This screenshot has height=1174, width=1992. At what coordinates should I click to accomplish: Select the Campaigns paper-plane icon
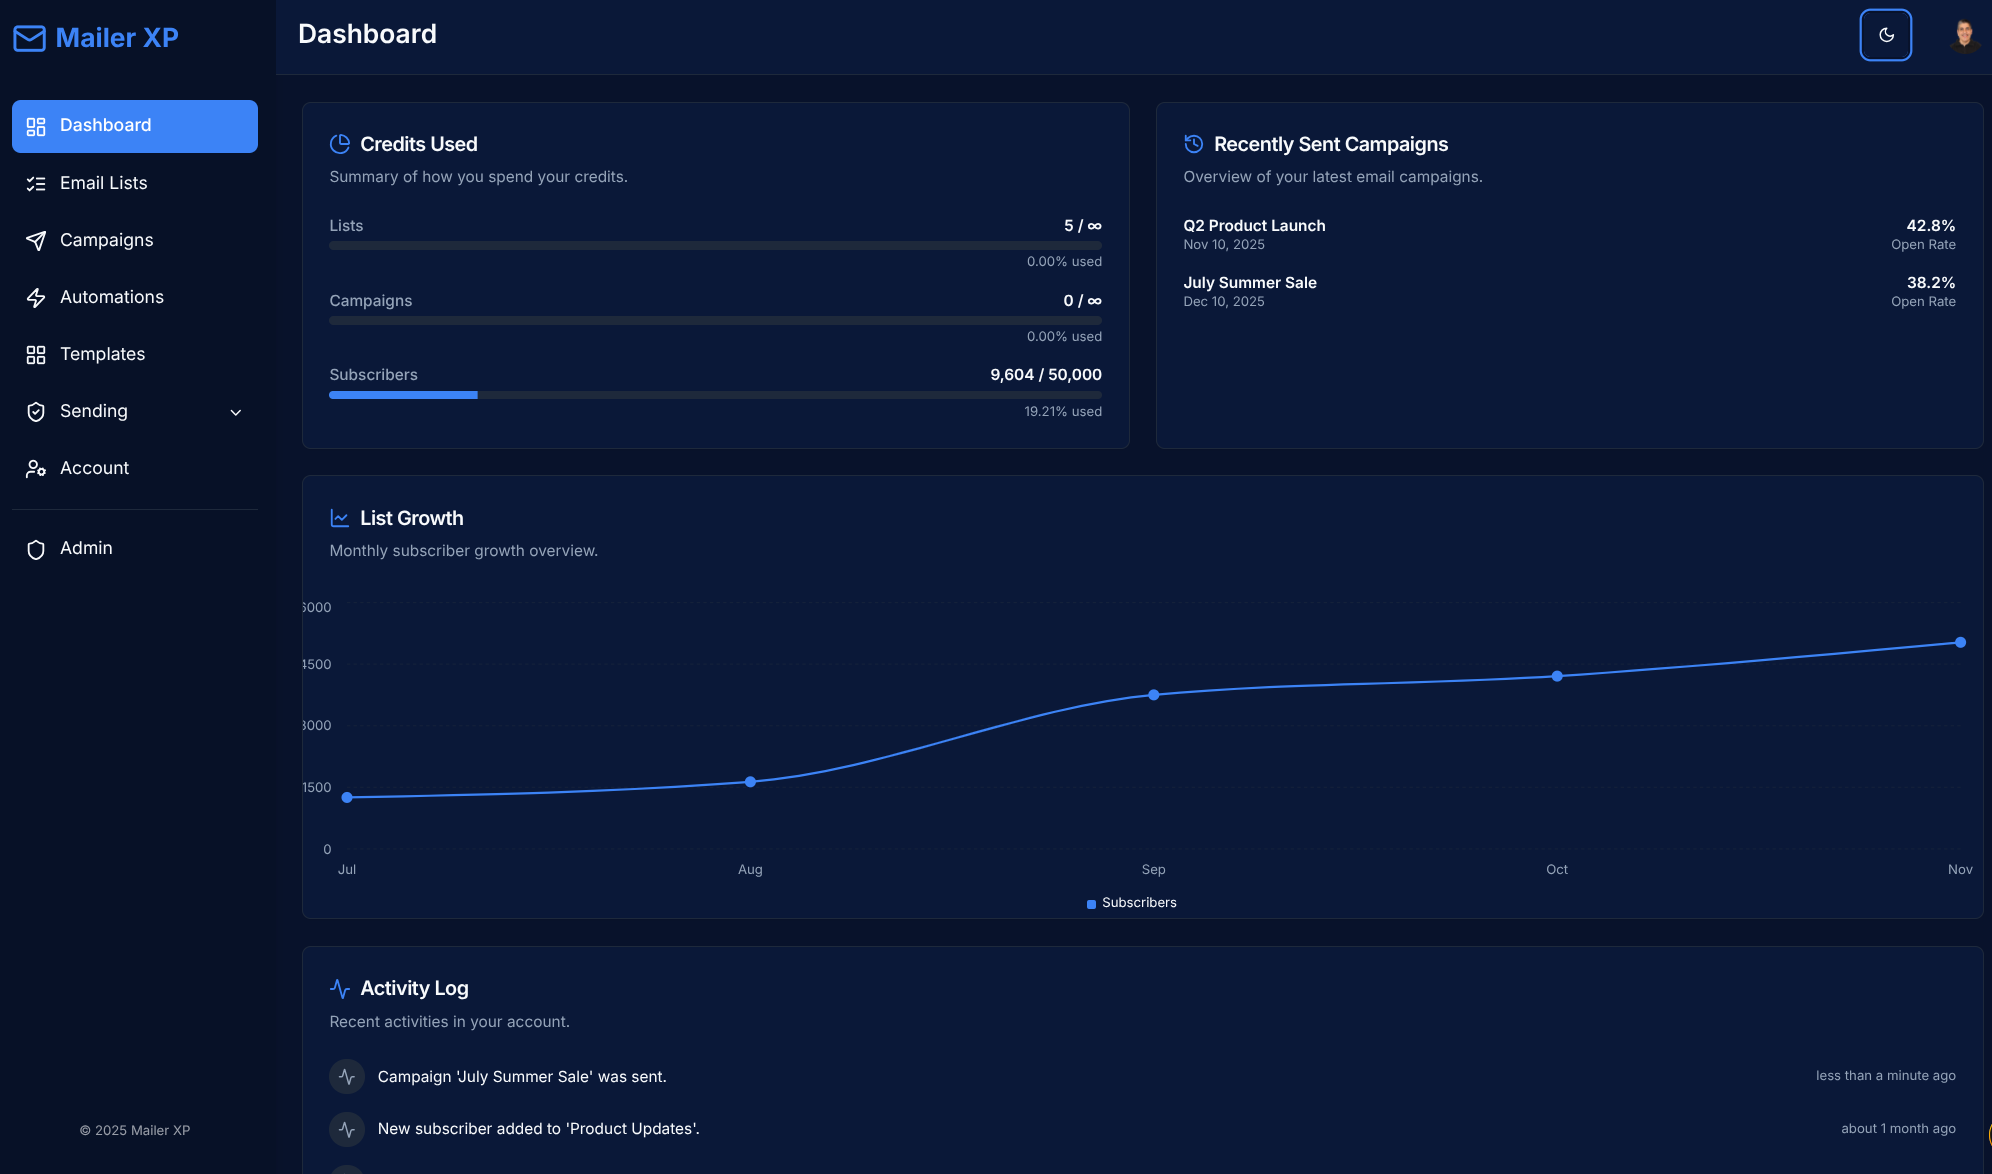click(x=36, y=240)
